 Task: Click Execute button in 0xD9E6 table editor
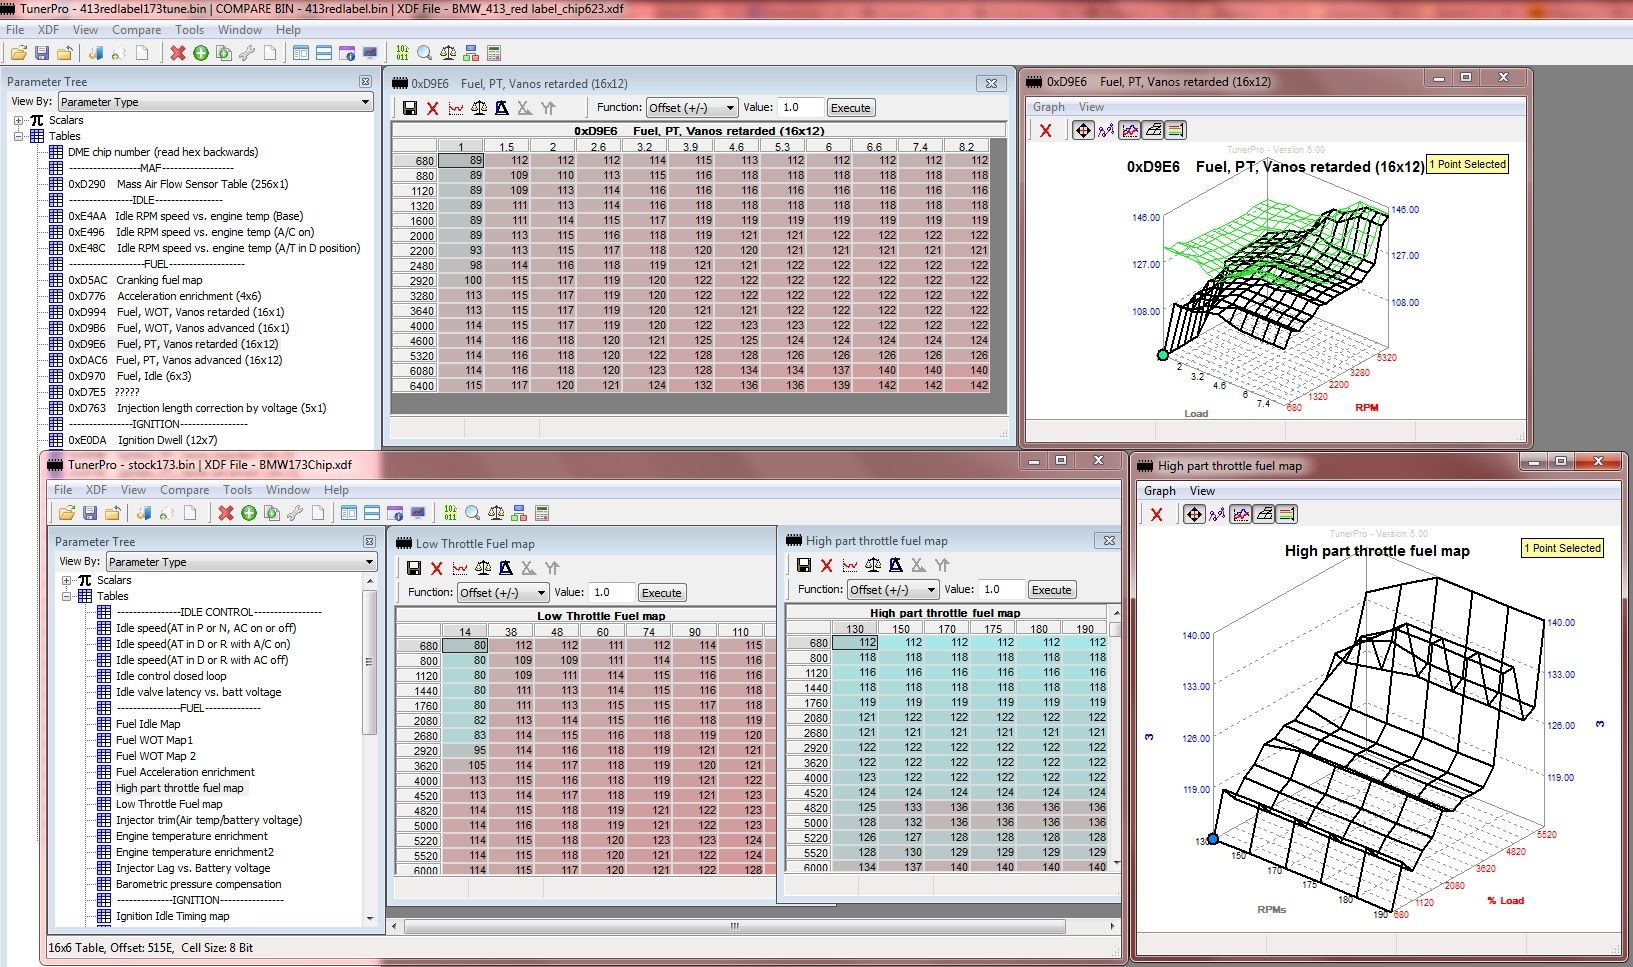tap(850, 108)
